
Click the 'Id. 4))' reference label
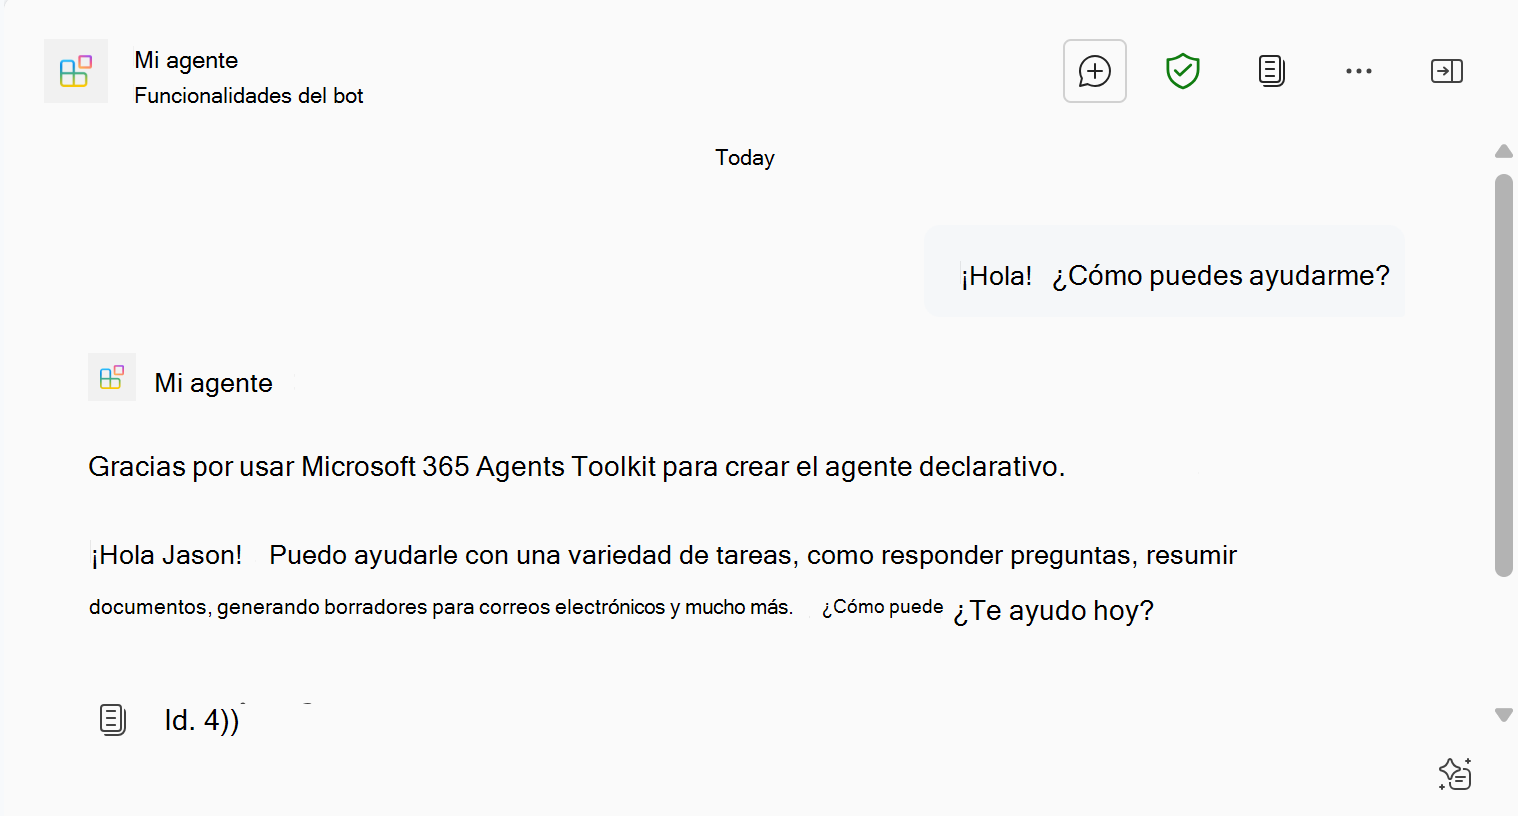tap(202, 720)
